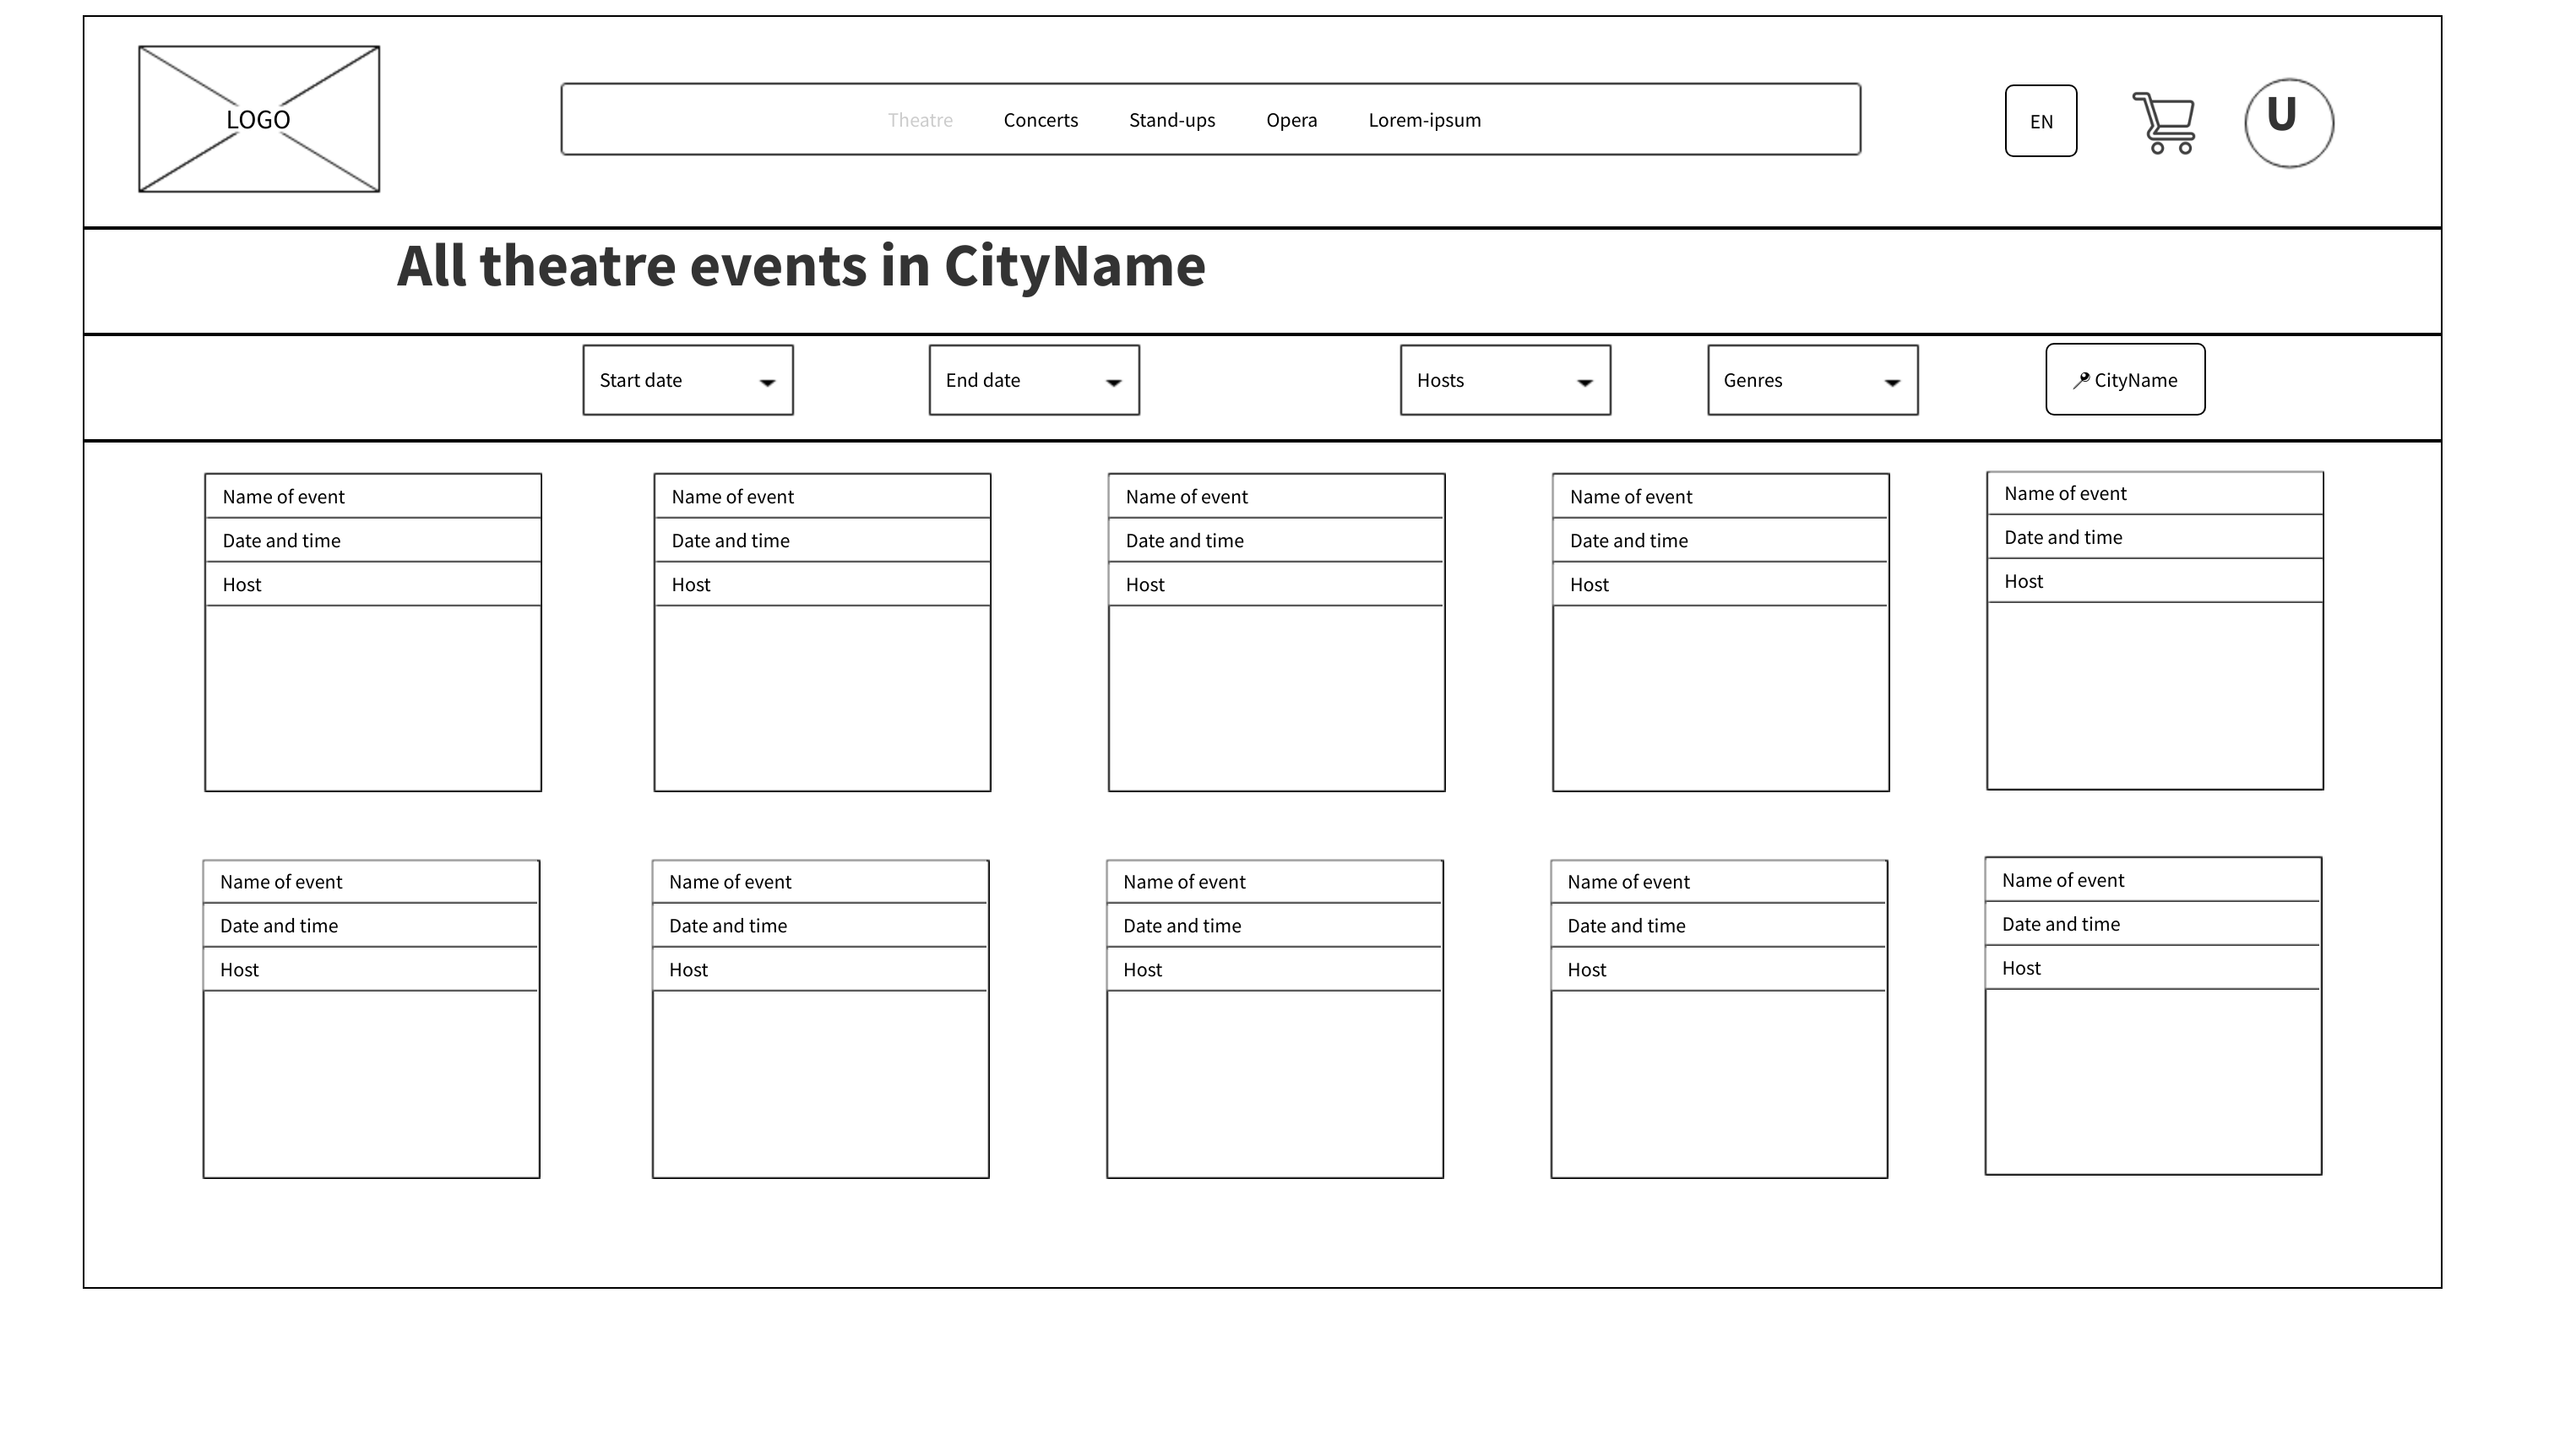Click the pin icon in the CityName button
The image size is (2576, 1456).
[2081, 380]
